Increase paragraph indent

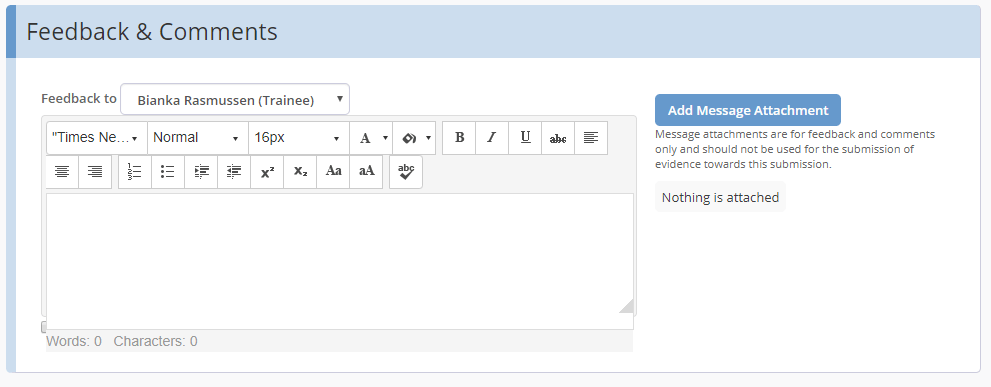tap(201, 172)
